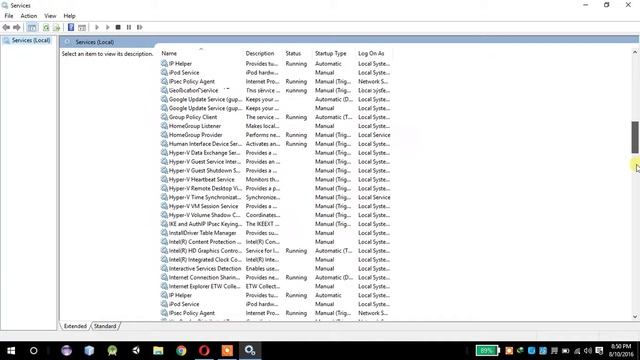Click the gear icon beside Group Policy Client

(164, 117)
